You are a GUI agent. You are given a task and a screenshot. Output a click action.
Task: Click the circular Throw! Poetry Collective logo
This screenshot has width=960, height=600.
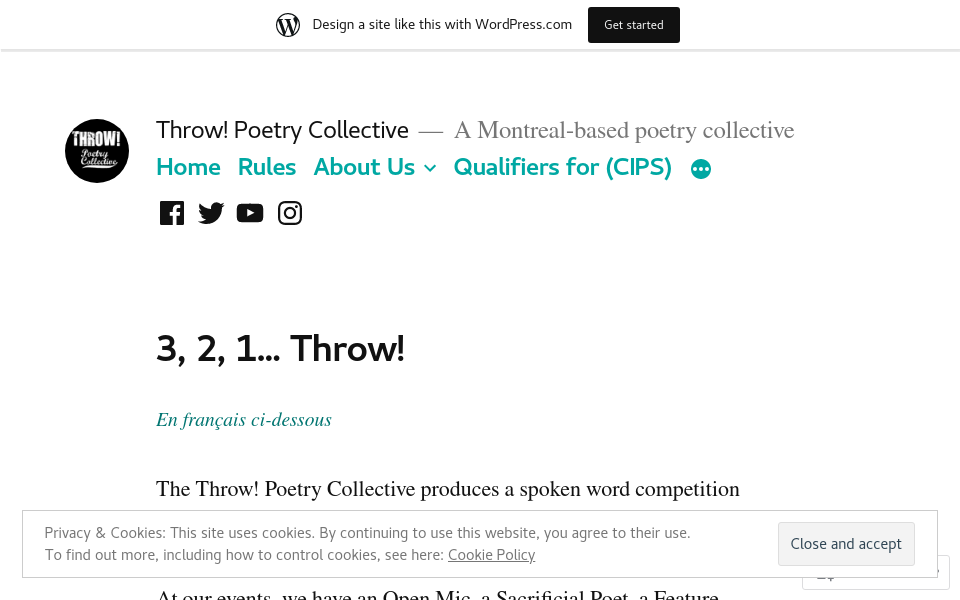(97, 151)
